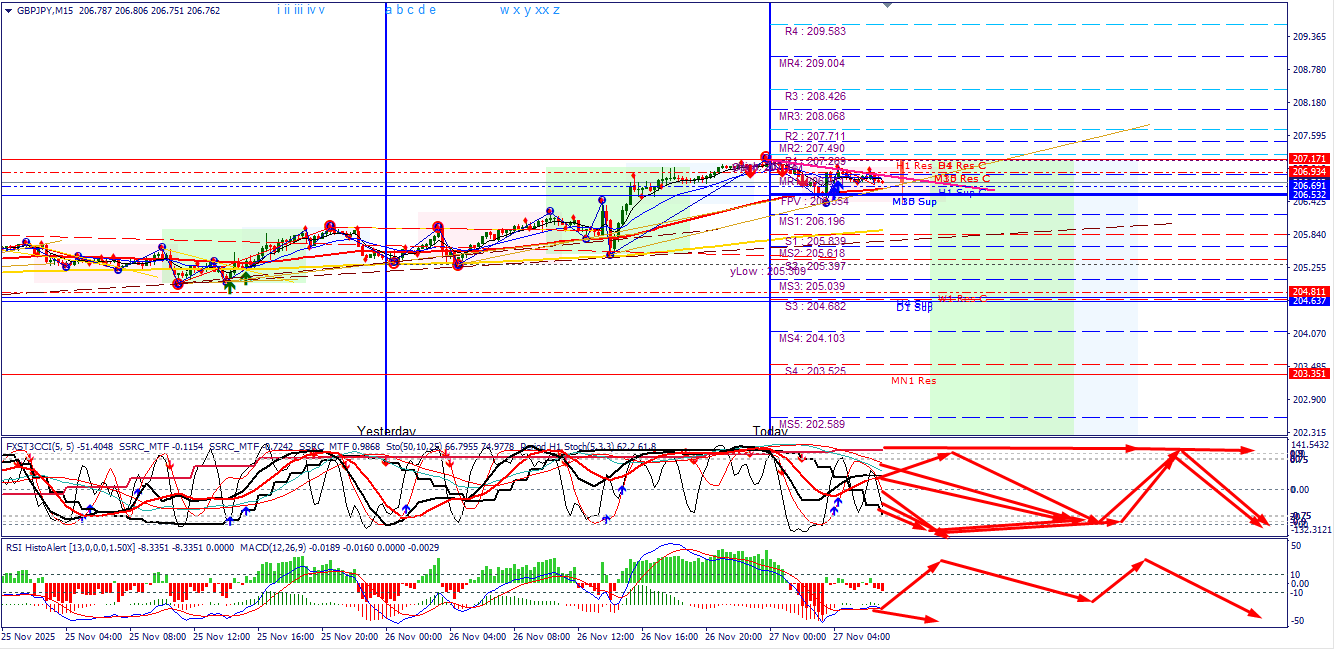Screen dimensions: 1334x650
Task: Select the S3 : 204.682 pivot label
Action: (815, 306)
